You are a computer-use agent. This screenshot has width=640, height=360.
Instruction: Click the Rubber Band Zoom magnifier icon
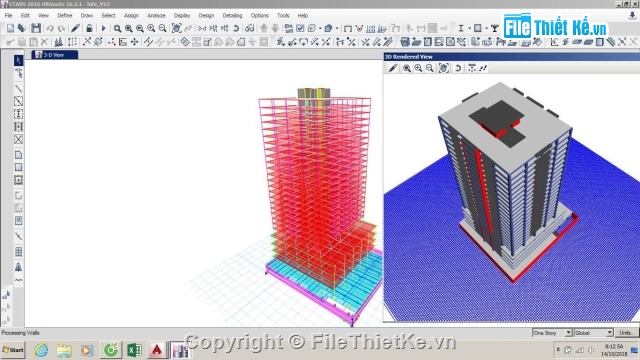(x=117, y=28)
